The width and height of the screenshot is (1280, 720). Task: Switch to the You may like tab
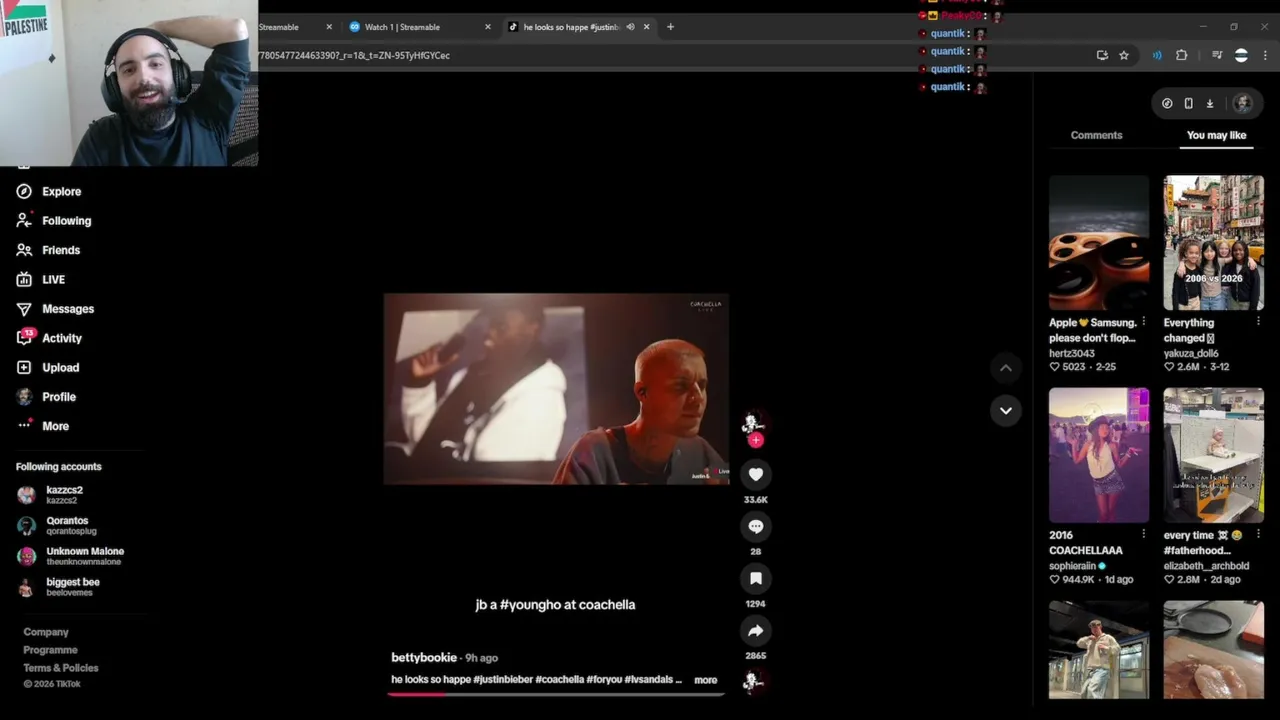pos(1217,135)
